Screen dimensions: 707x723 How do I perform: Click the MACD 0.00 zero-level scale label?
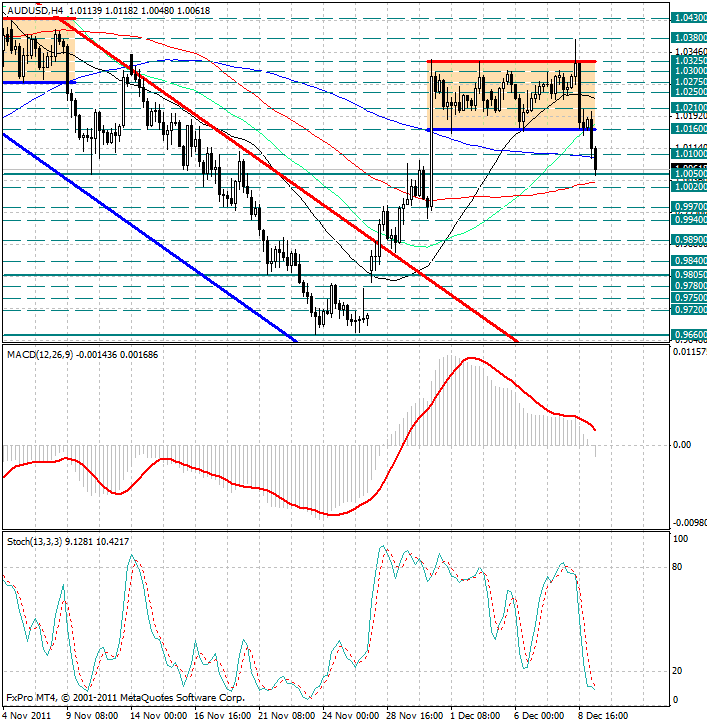[x=682, y=444]
